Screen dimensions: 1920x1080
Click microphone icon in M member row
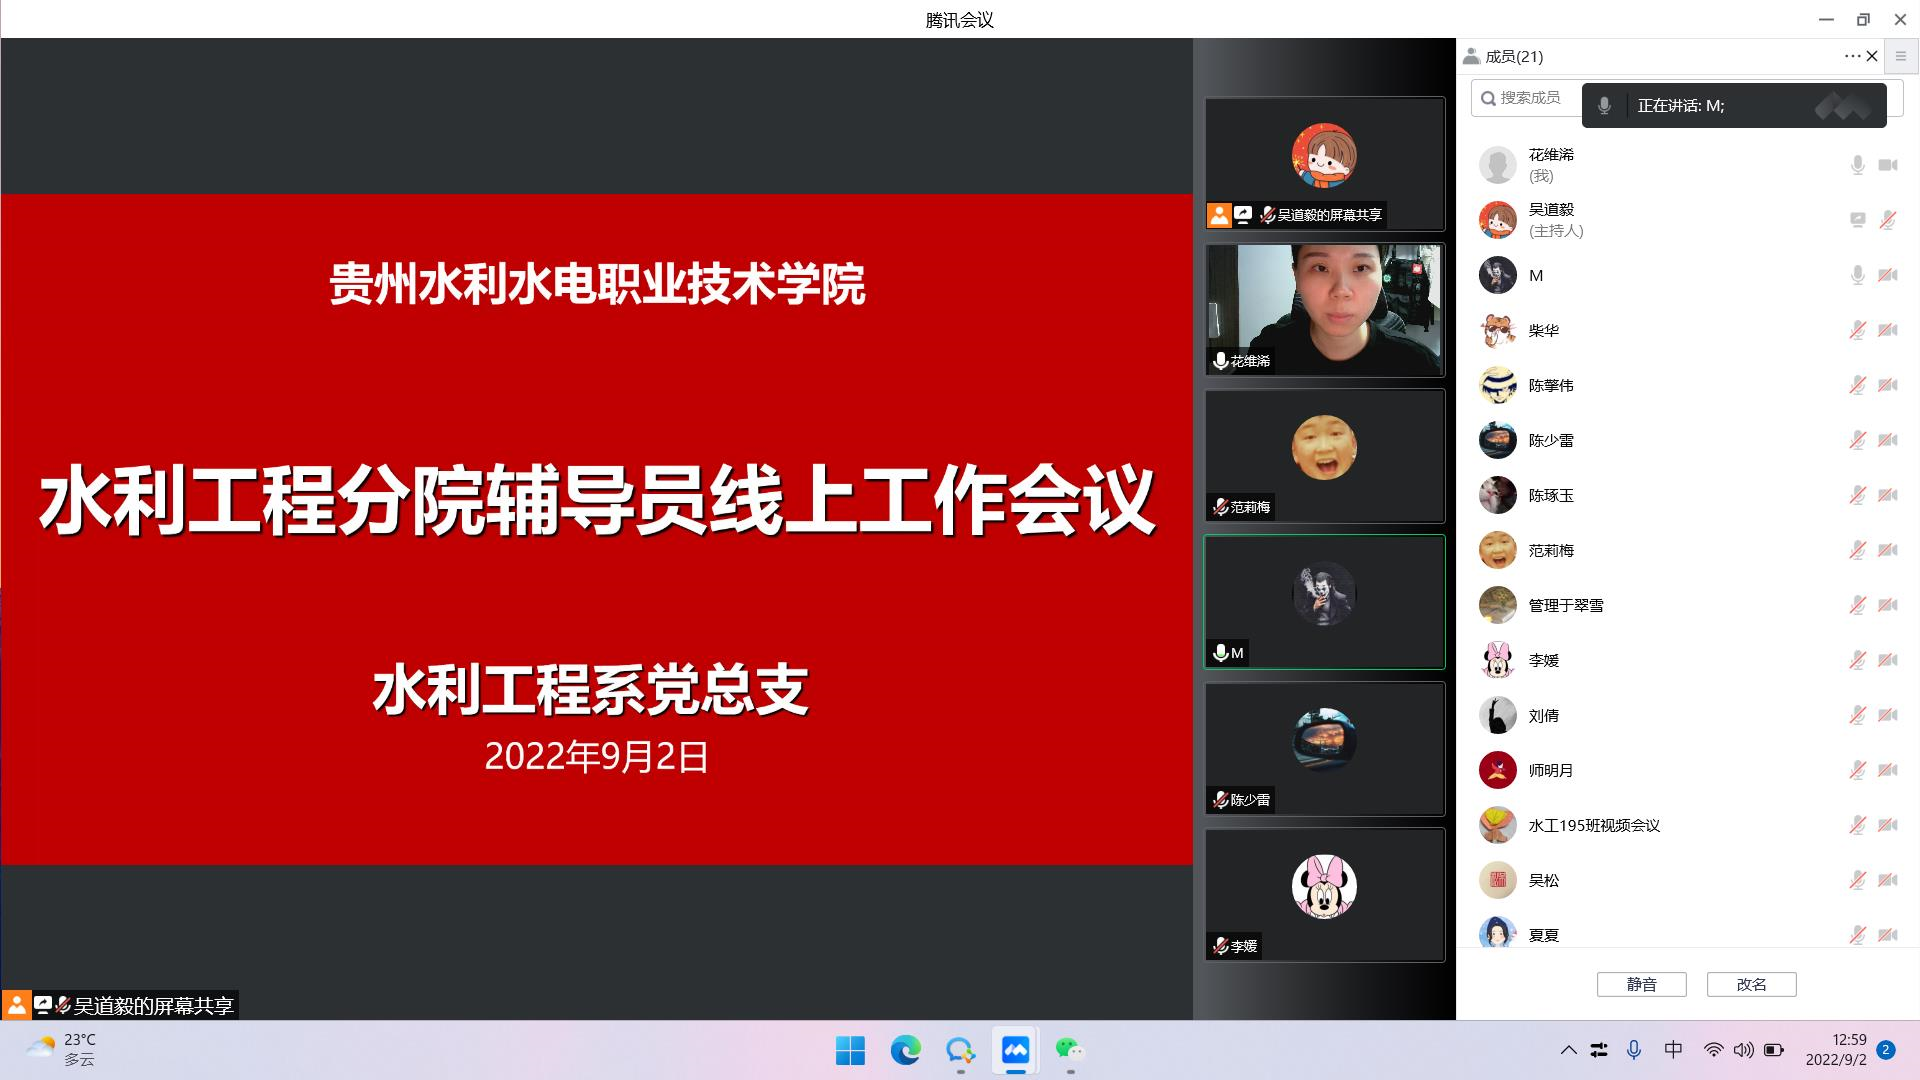[x=1857, y=275]
